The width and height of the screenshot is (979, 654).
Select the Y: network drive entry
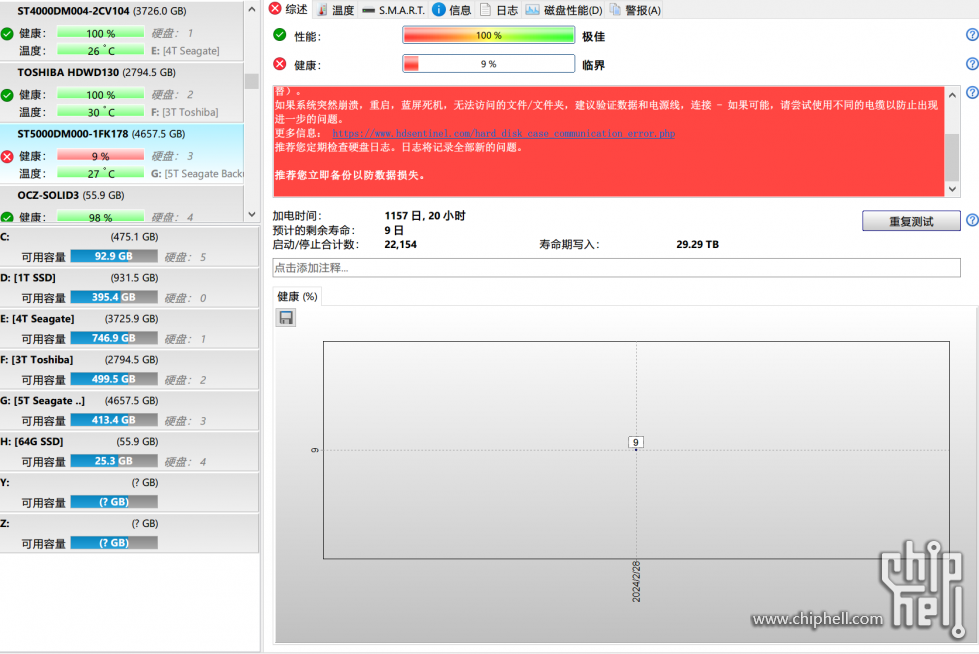click(129, 493)
